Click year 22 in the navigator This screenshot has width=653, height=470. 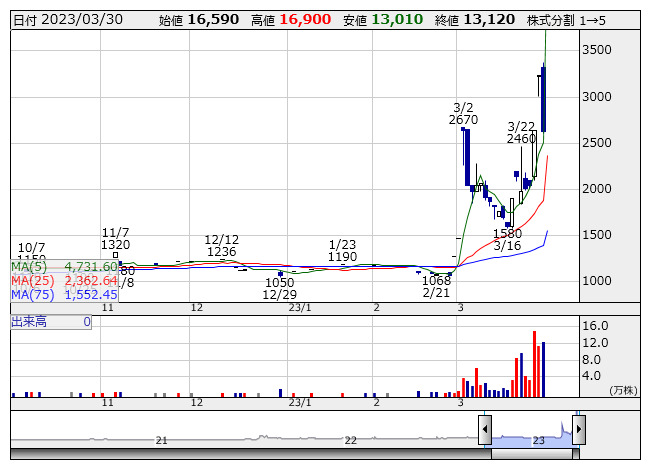tap(350, 440)
